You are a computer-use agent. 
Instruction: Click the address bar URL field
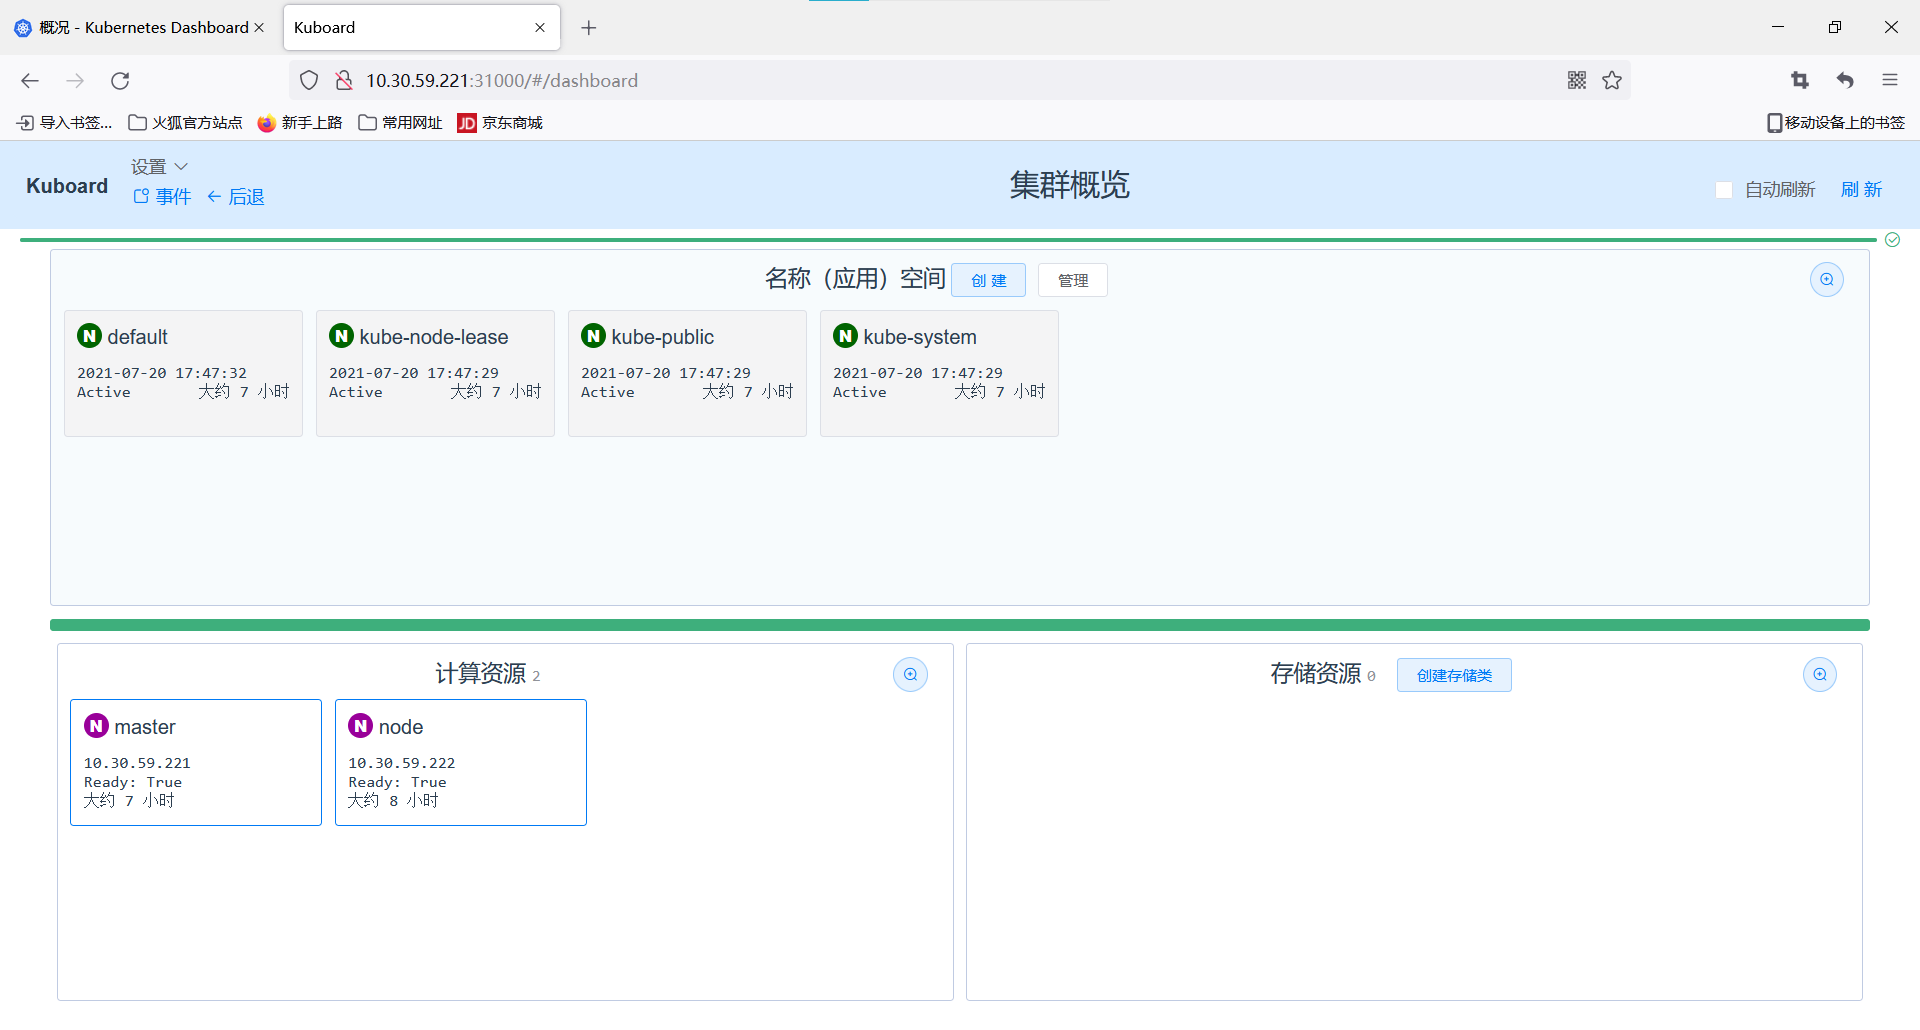[x=960, y=80]
